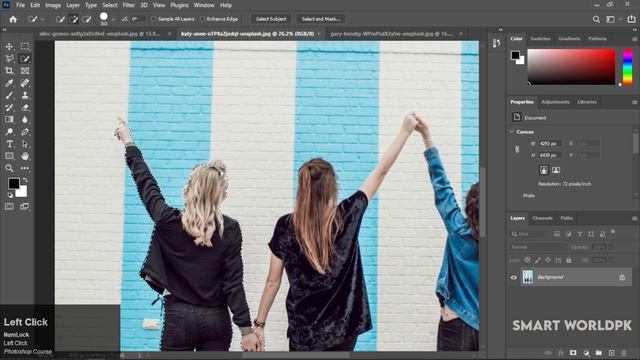This screenshot has width=640, height=360.
Task: Select the Crop tool
Action: tap(9, 71)
